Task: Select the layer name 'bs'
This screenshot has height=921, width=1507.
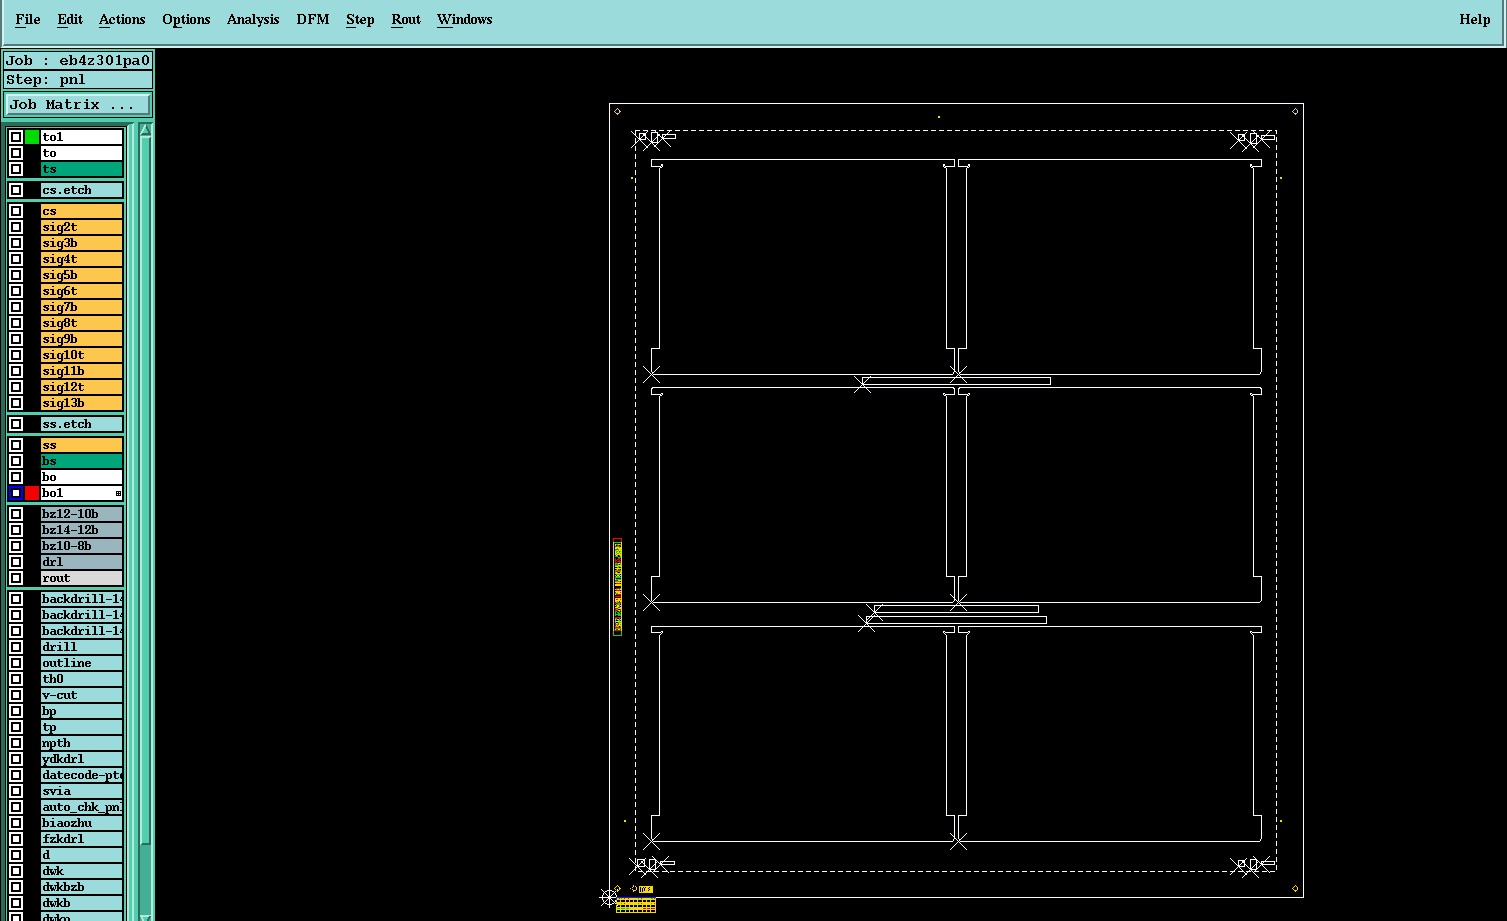Action: tap(81, 461)
